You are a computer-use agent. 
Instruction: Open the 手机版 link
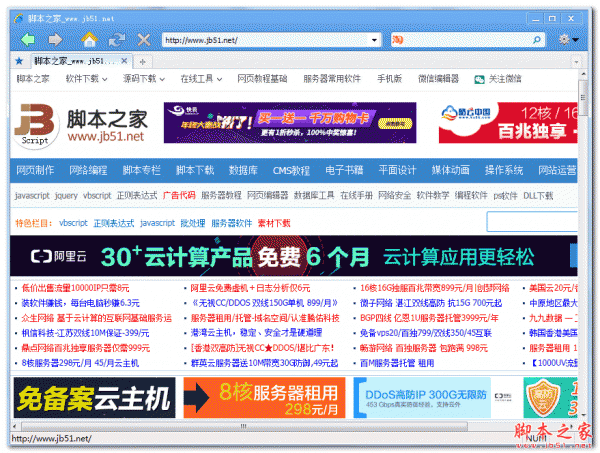[x=389, y=79]
